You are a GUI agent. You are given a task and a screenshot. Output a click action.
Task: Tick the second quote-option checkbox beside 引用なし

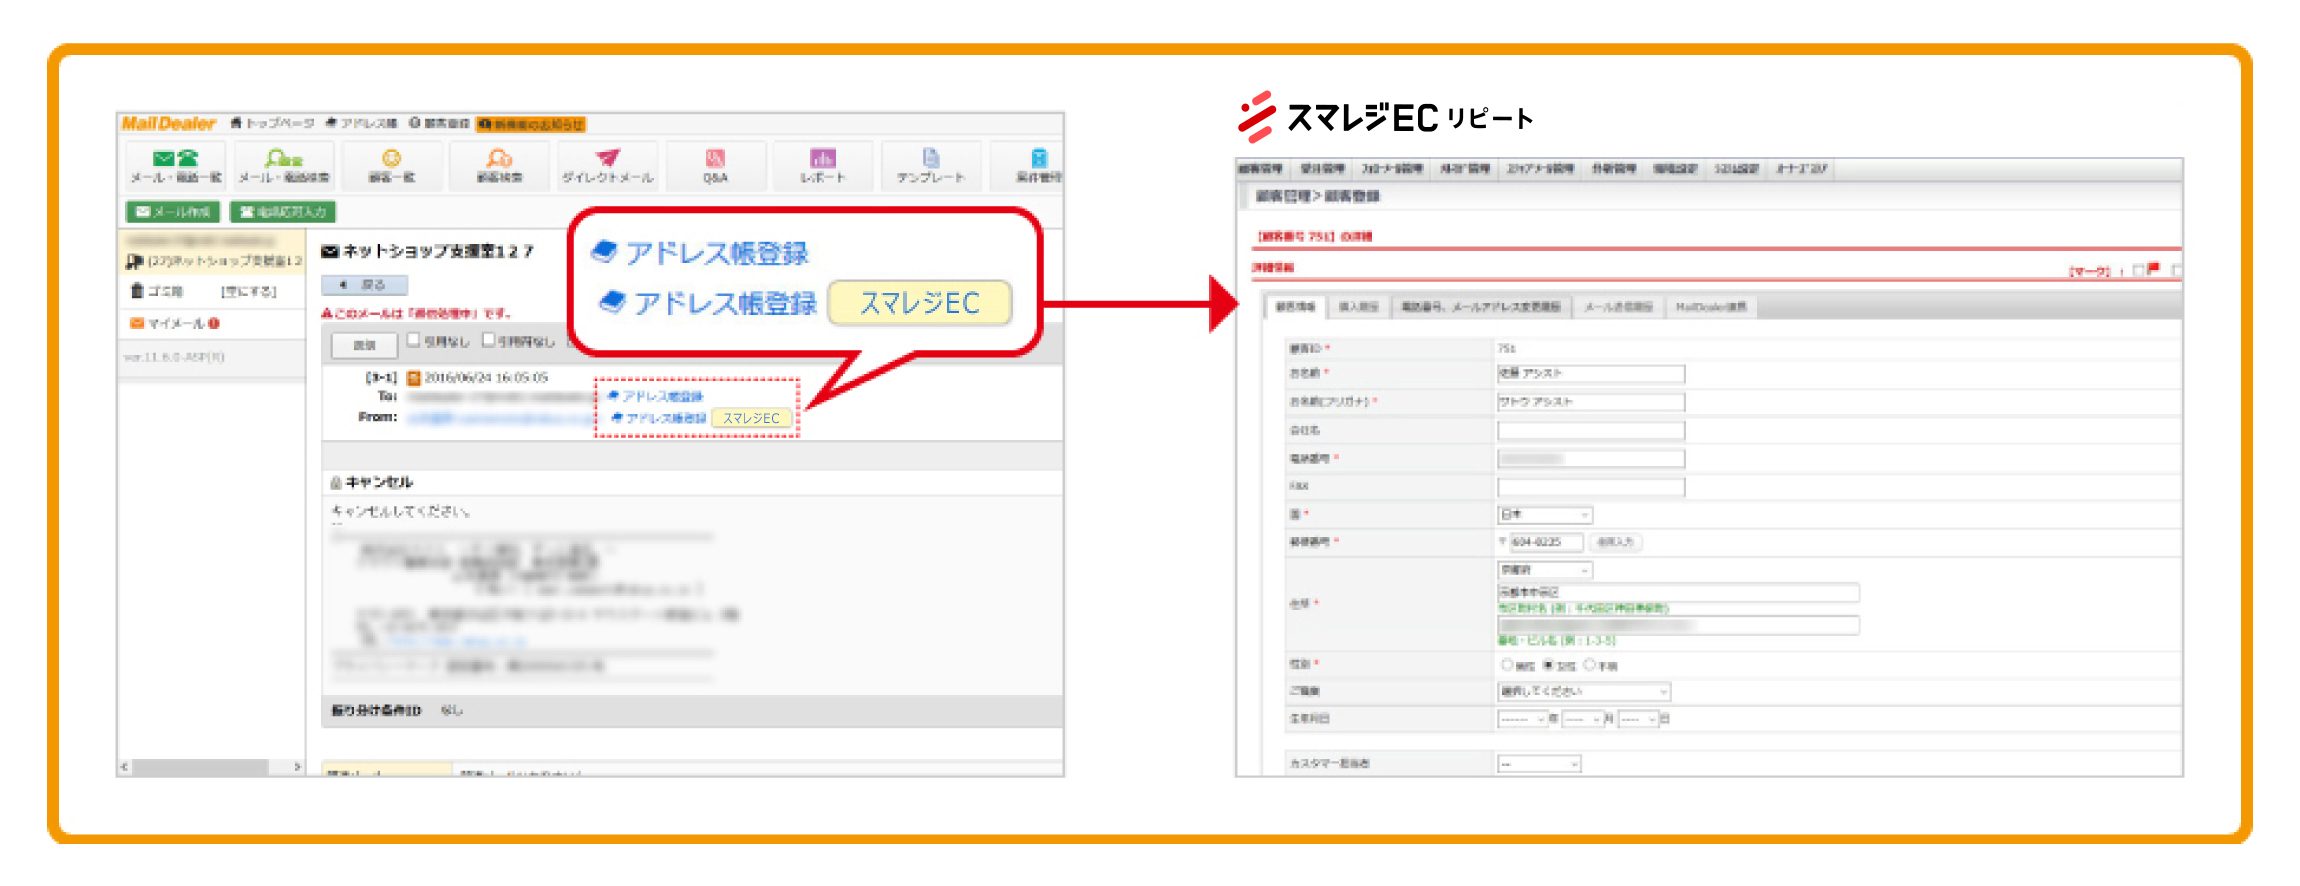pyautogui.click(x=489, y=340)
